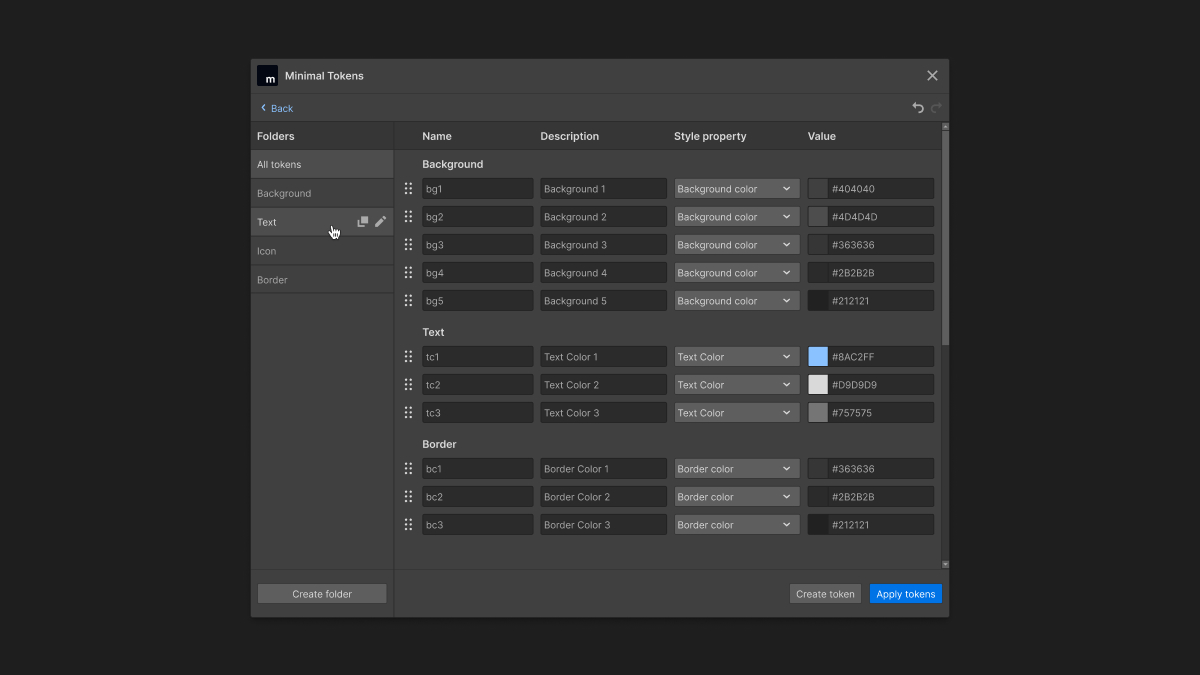Select the Icon folder
Image resolution: width=1200 pixels, height=675 pixels.
pyautogui.click(x=322, y=251)
